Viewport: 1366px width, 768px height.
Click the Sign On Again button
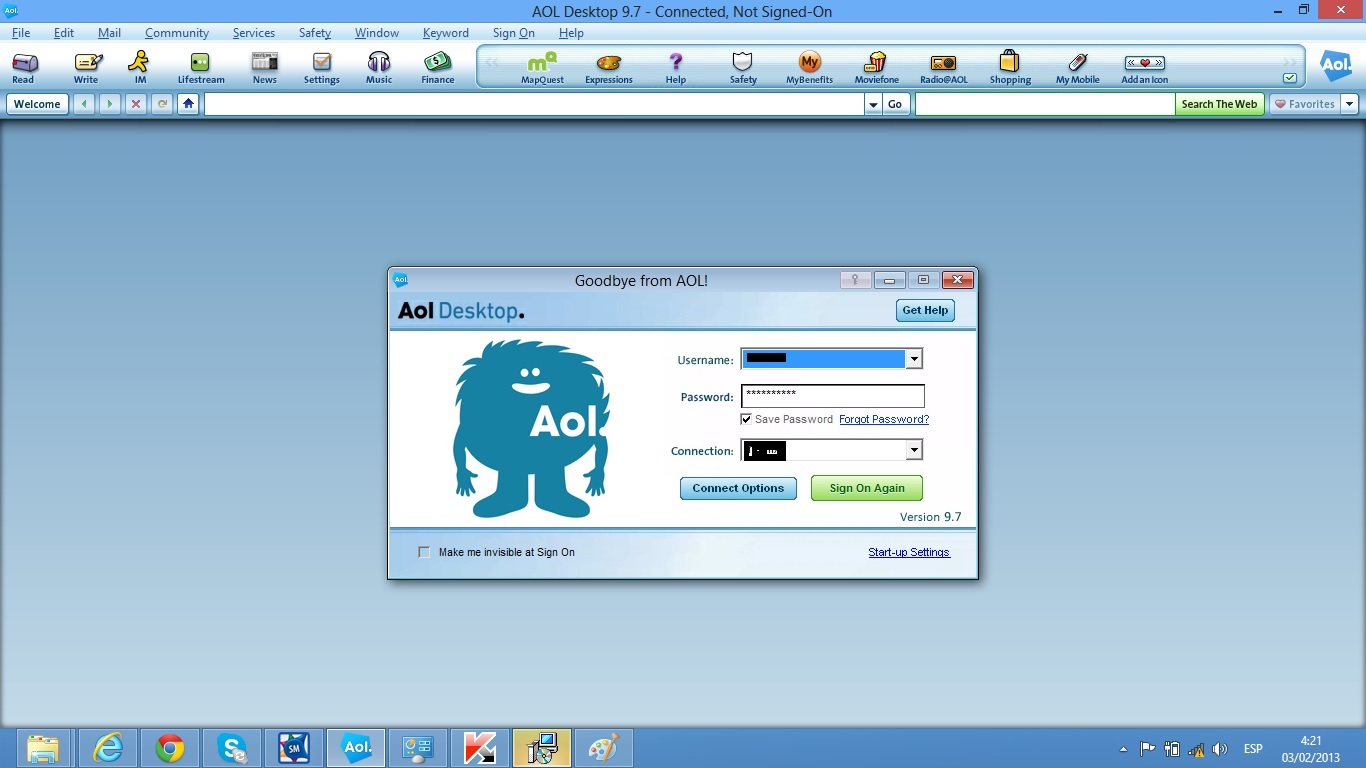(866, 488)
